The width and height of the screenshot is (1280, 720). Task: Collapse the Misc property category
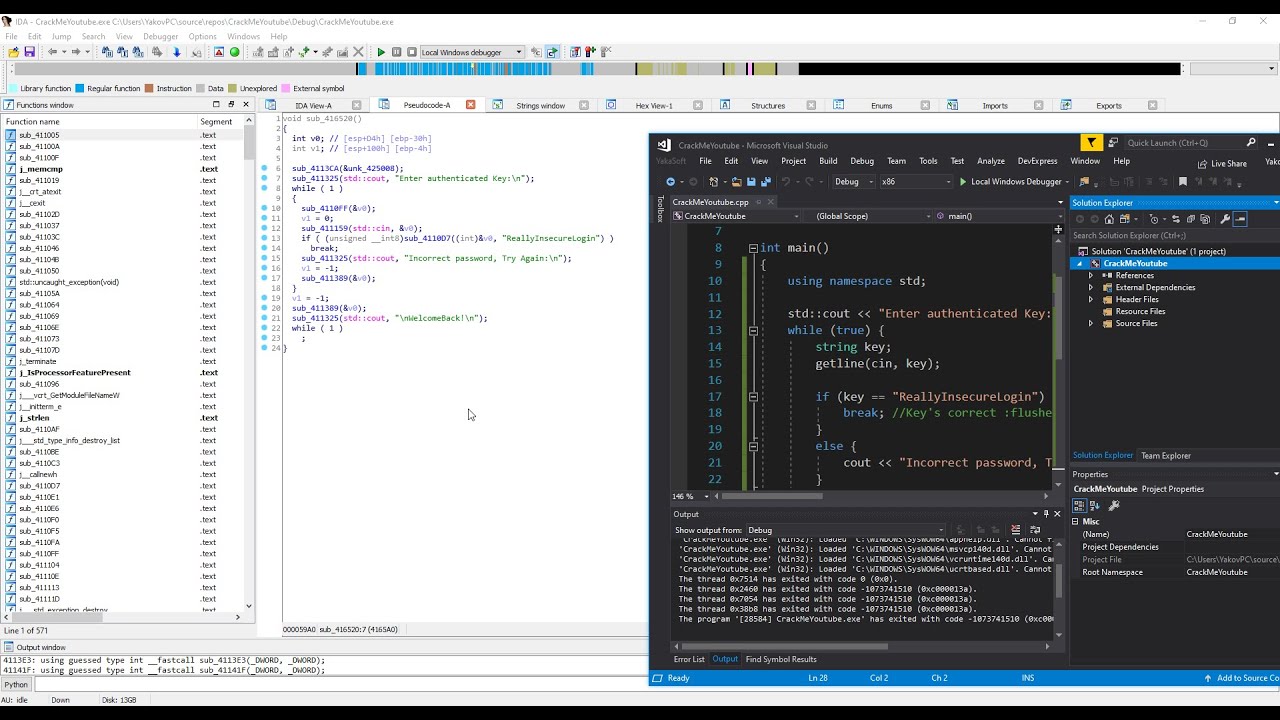(x=1076, y=521)
